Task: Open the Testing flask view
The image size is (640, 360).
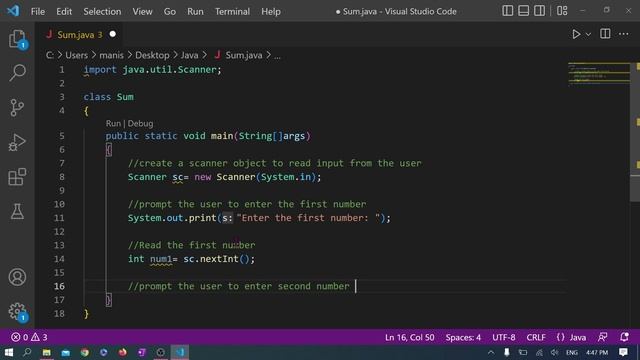Action: tap(17, 211)
